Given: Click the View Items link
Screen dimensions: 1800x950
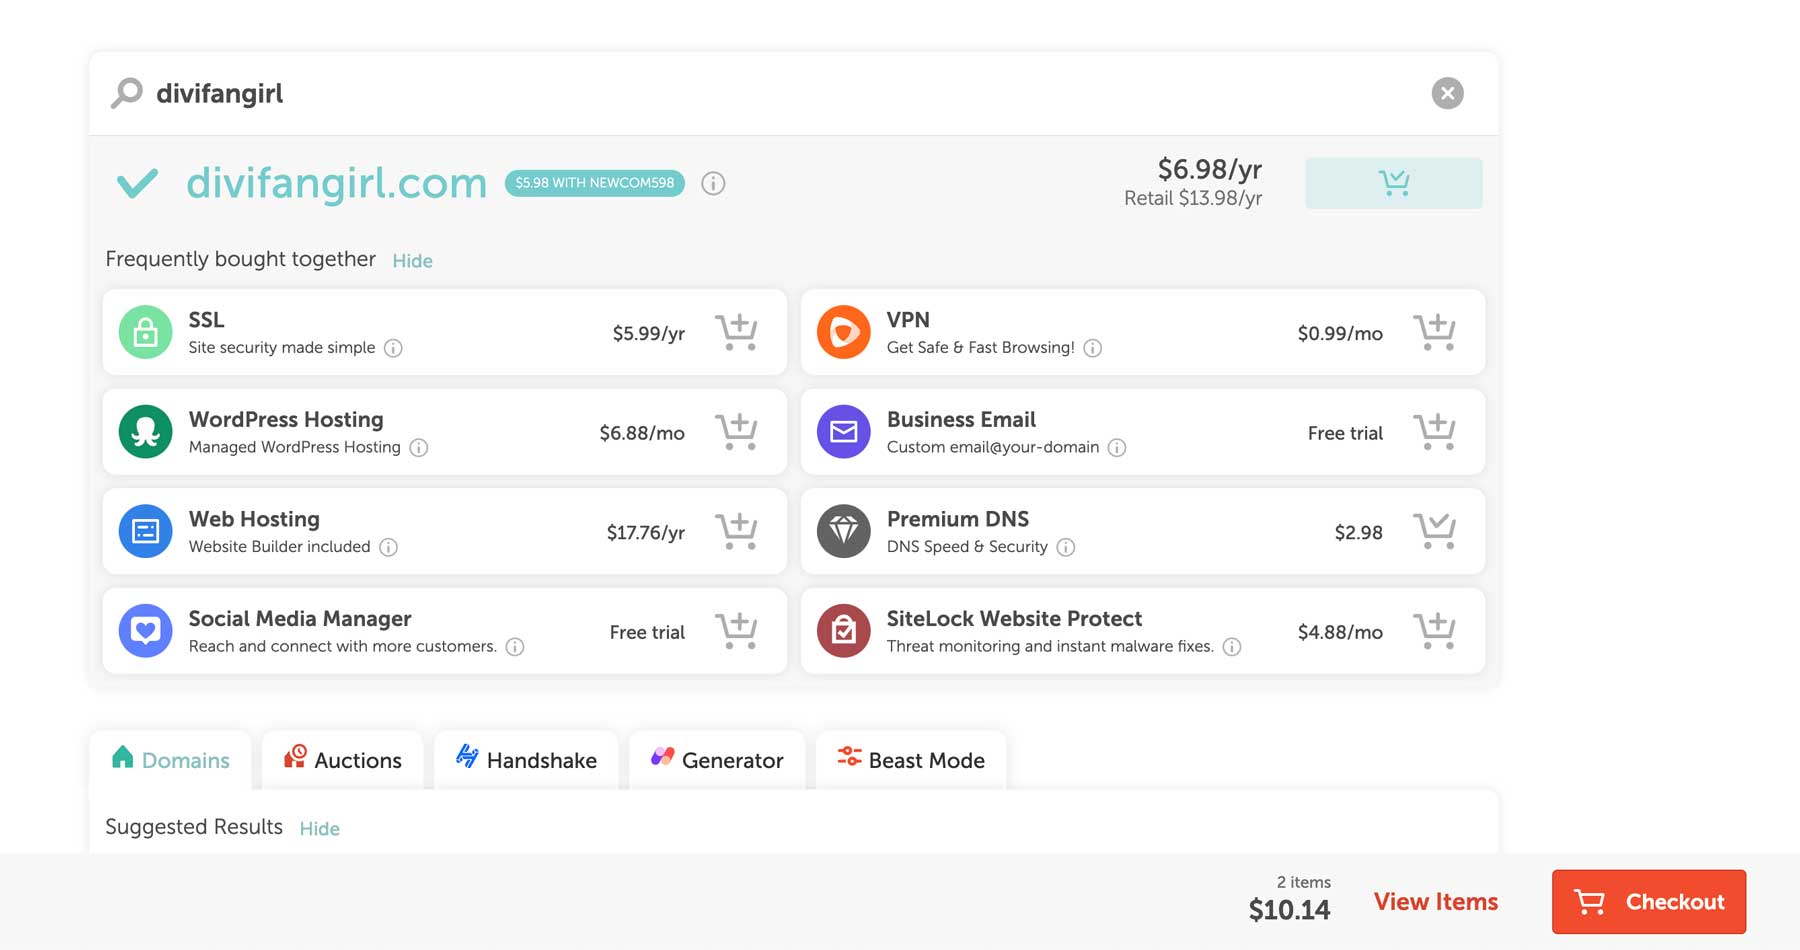Looking at the screenshot, I should point(1435,901).
